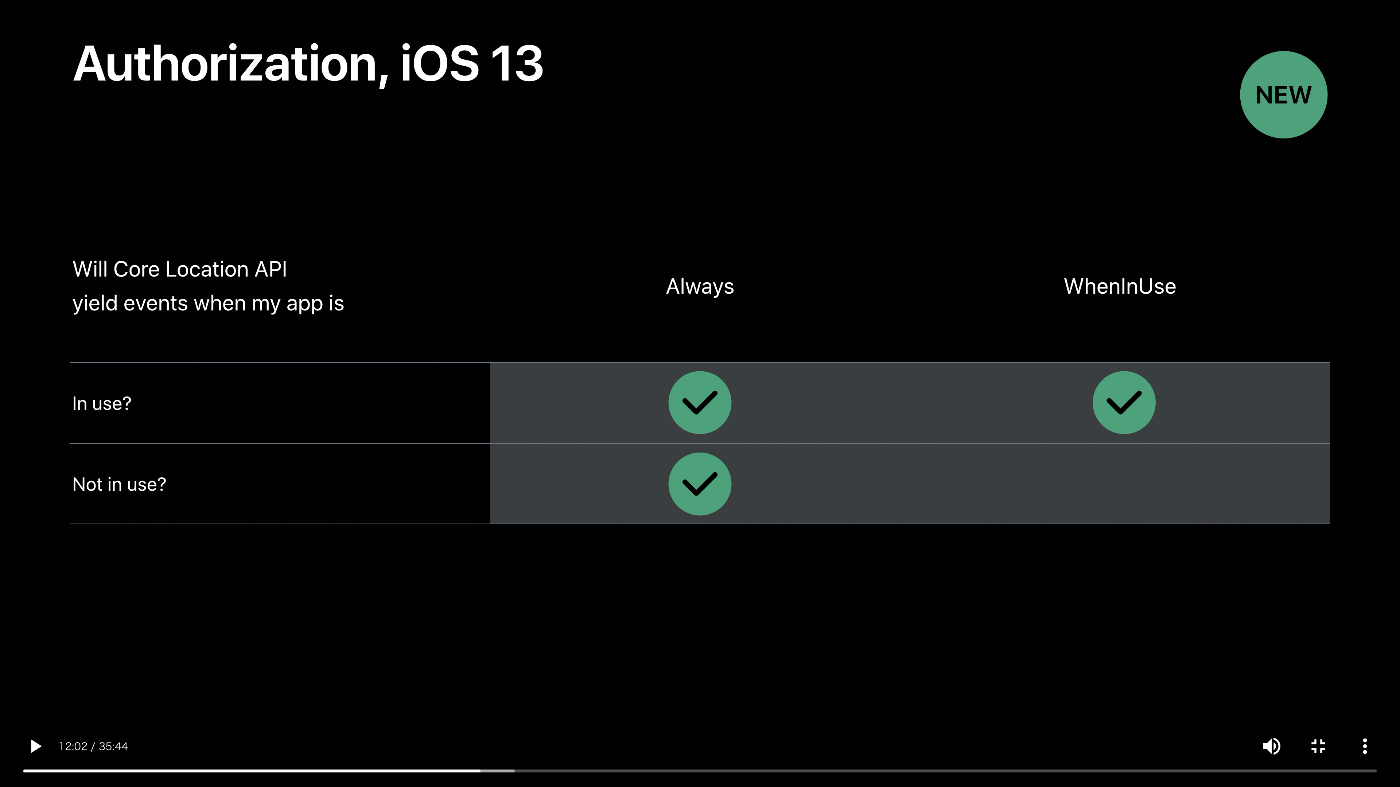Click the Always column header

(700, 287)
